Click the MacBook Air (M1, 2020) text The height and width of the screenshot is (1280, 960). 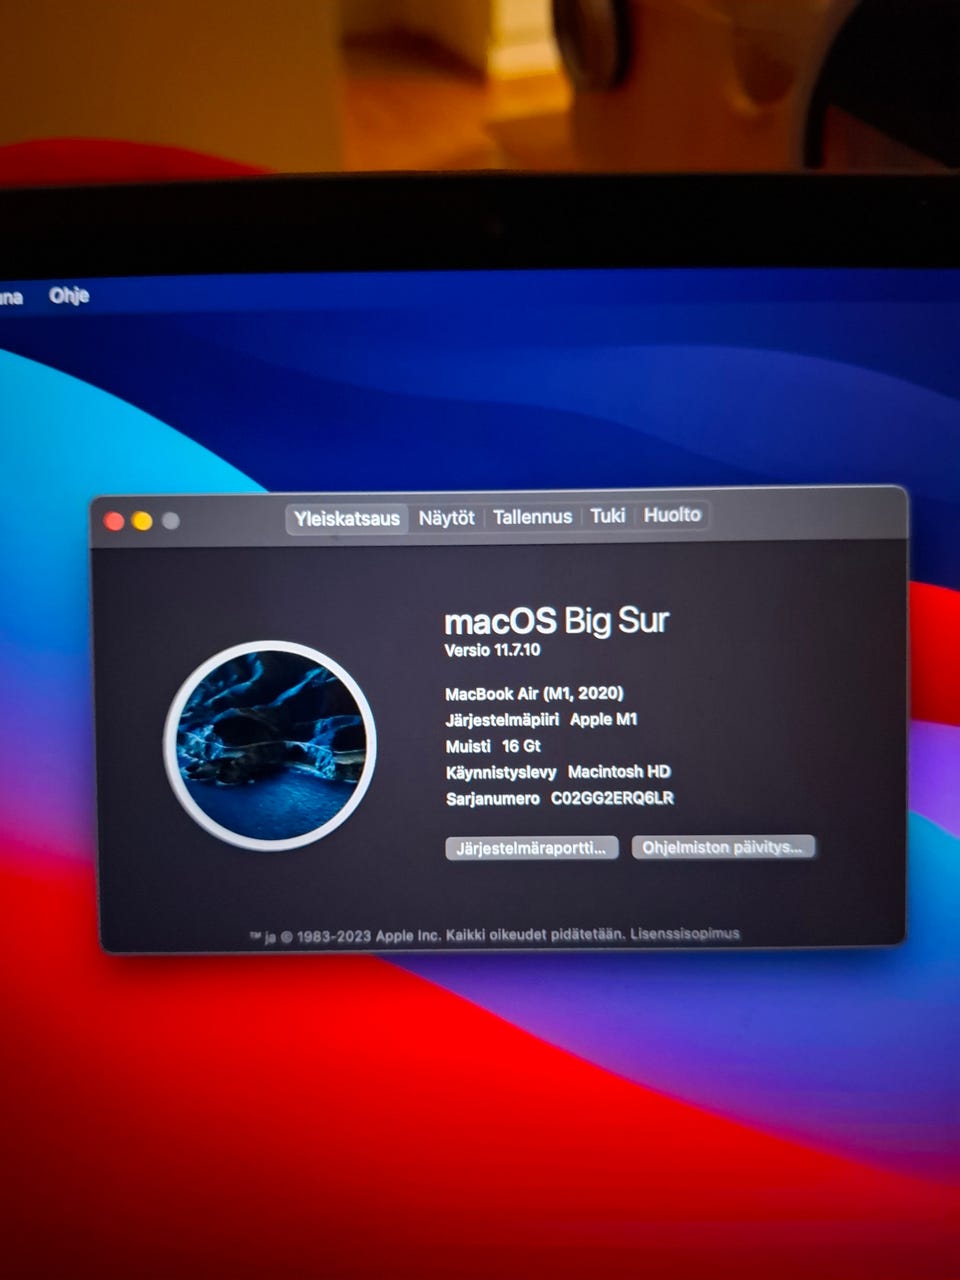pos(534,693)
